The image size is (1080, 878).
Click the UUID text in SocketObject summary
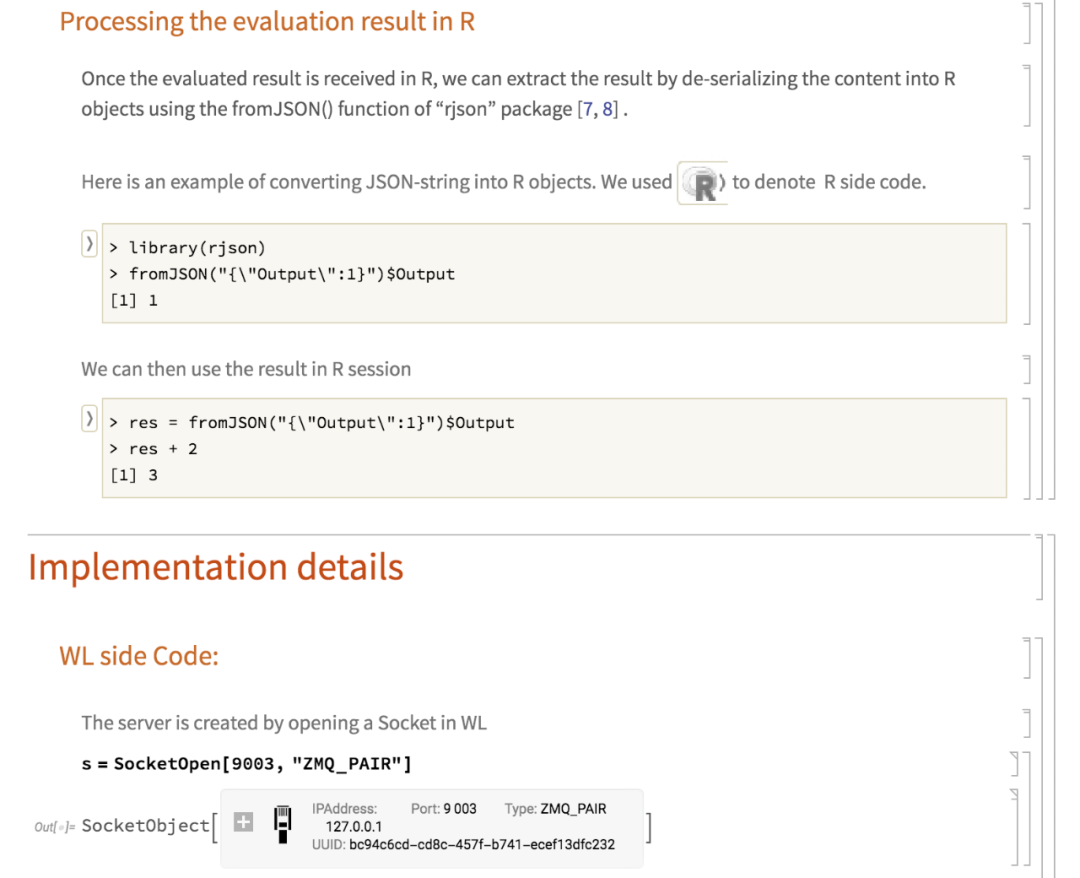(x=463, y=845)
